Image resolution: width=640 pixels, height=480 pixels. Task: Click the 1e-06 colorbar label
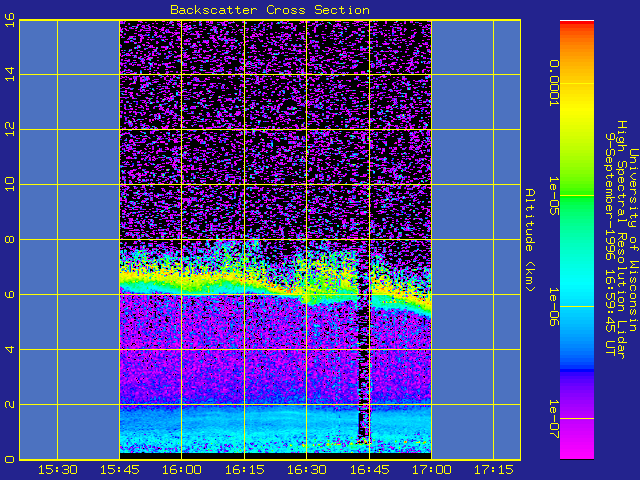[x=554, y=307]
